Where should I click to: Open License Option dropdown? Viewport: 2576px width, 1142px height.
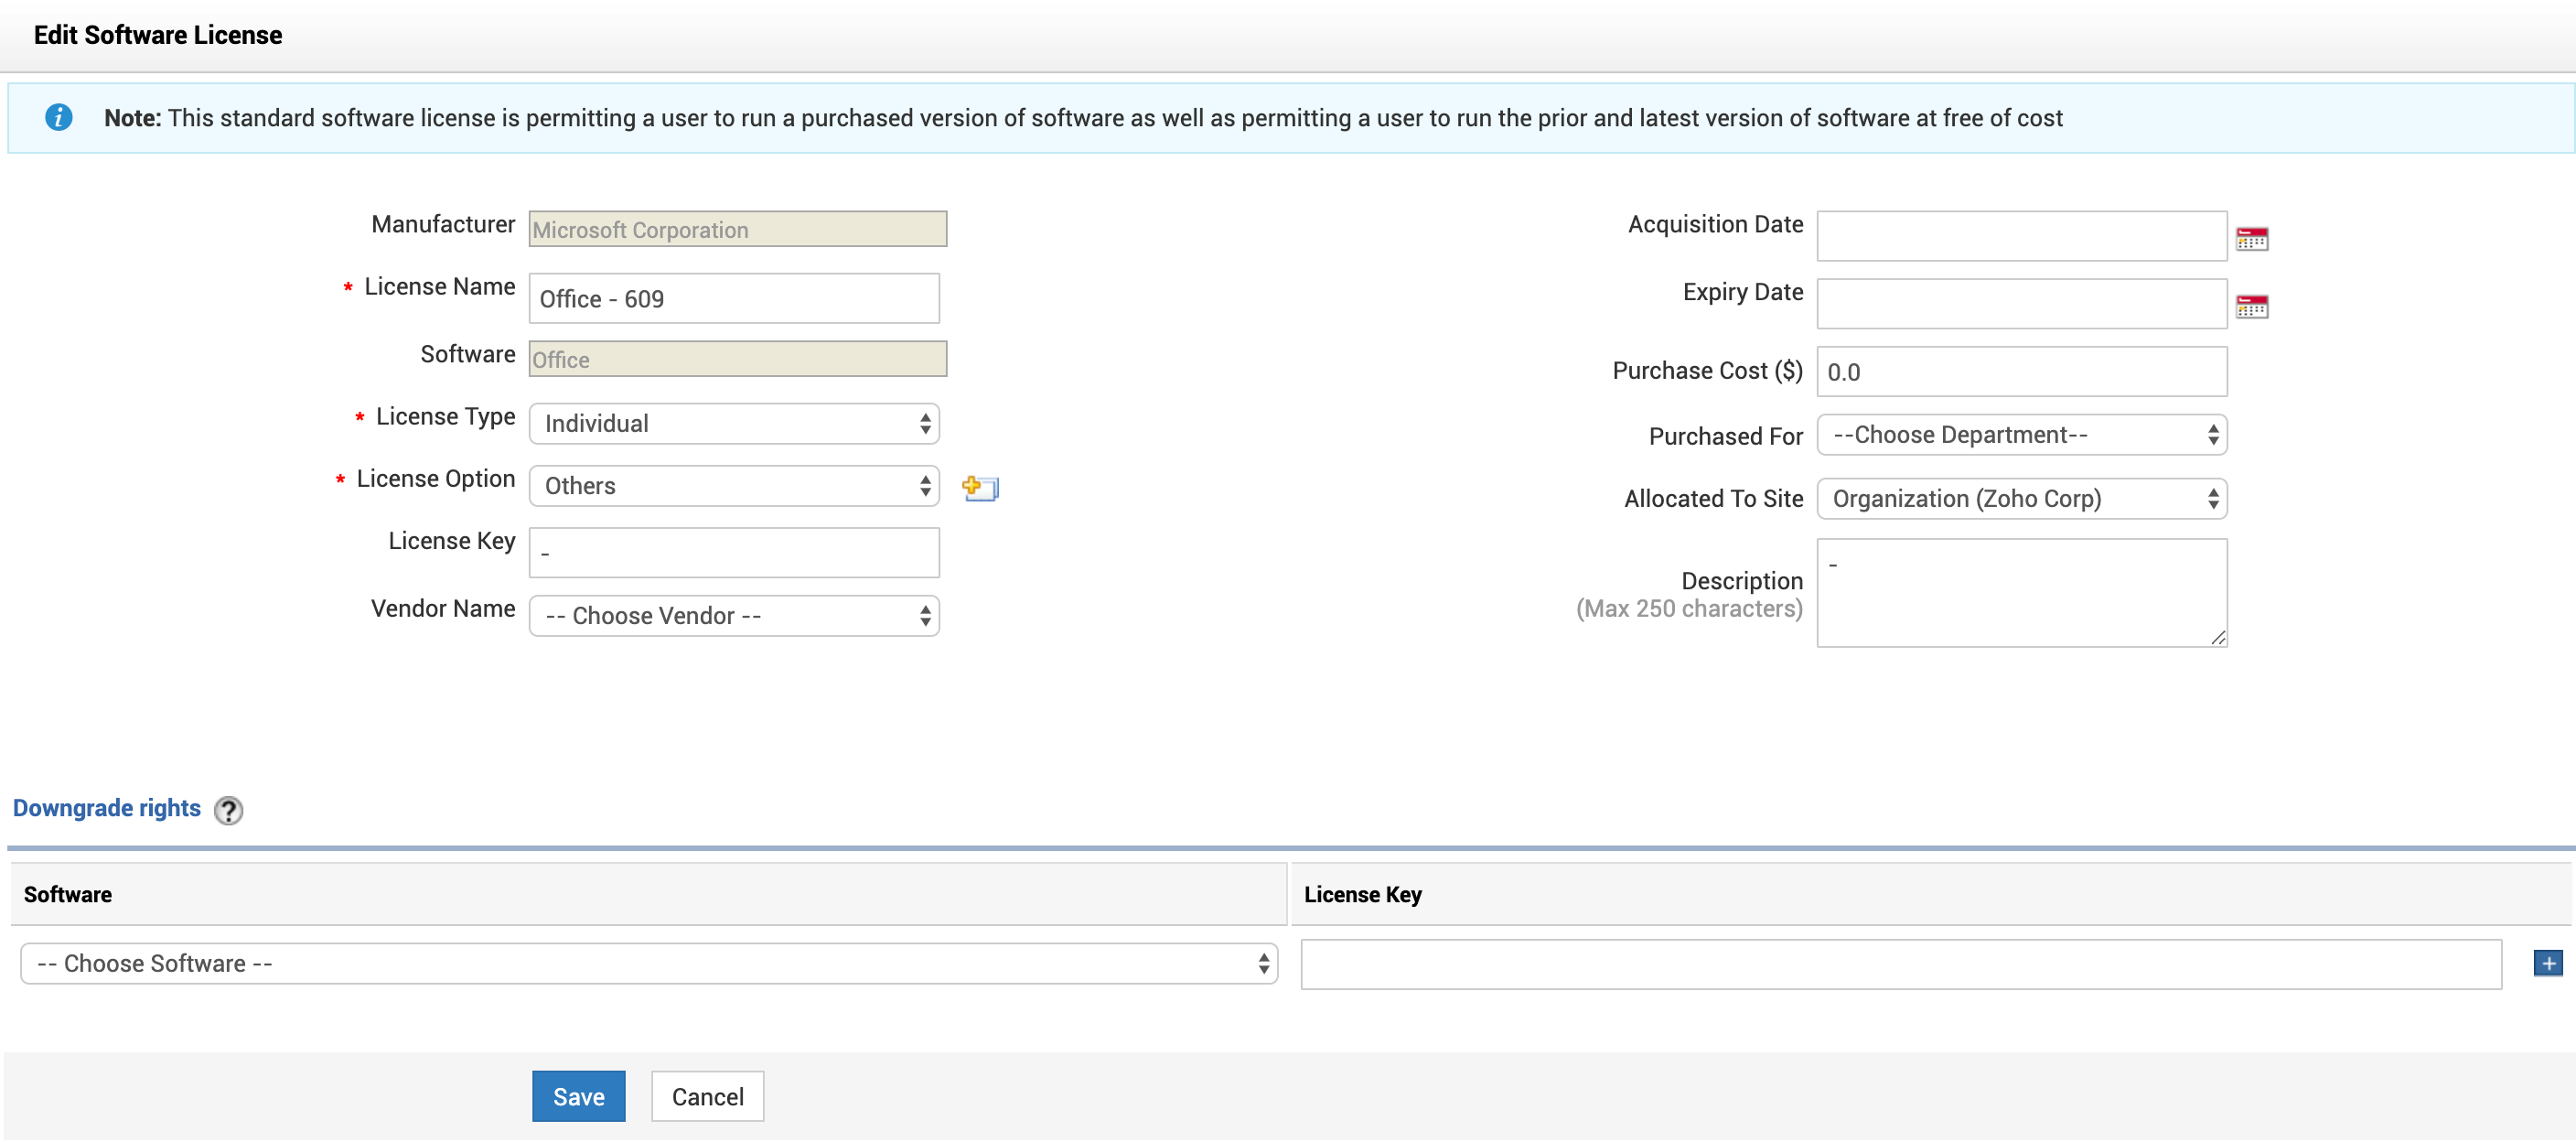click(x=733, y=486)
